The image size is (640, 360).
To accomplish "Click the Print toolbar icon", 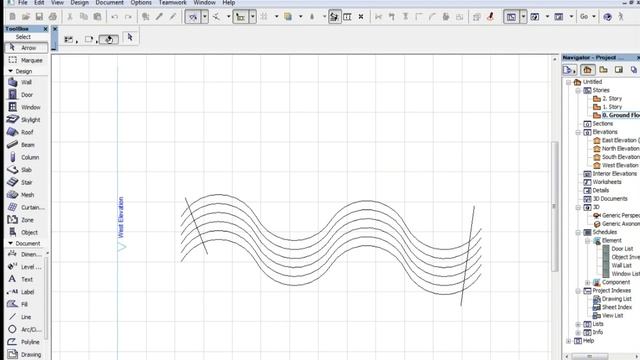I will point(53,17).
